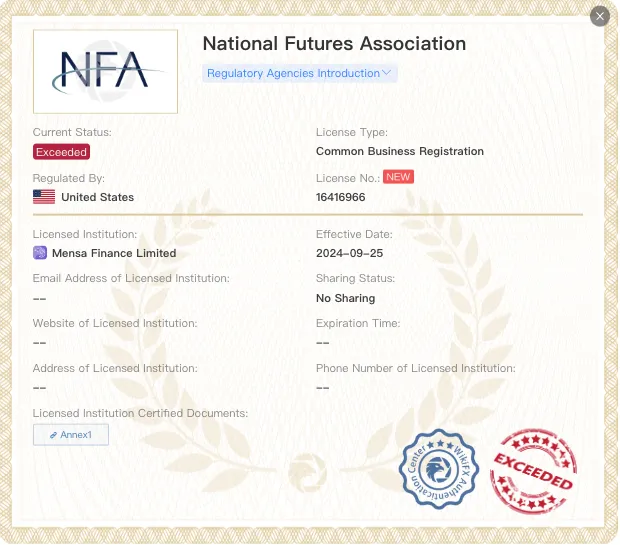620x545 pixels.
Task: Click the License Type label
Action: click(x=352, y=132)
